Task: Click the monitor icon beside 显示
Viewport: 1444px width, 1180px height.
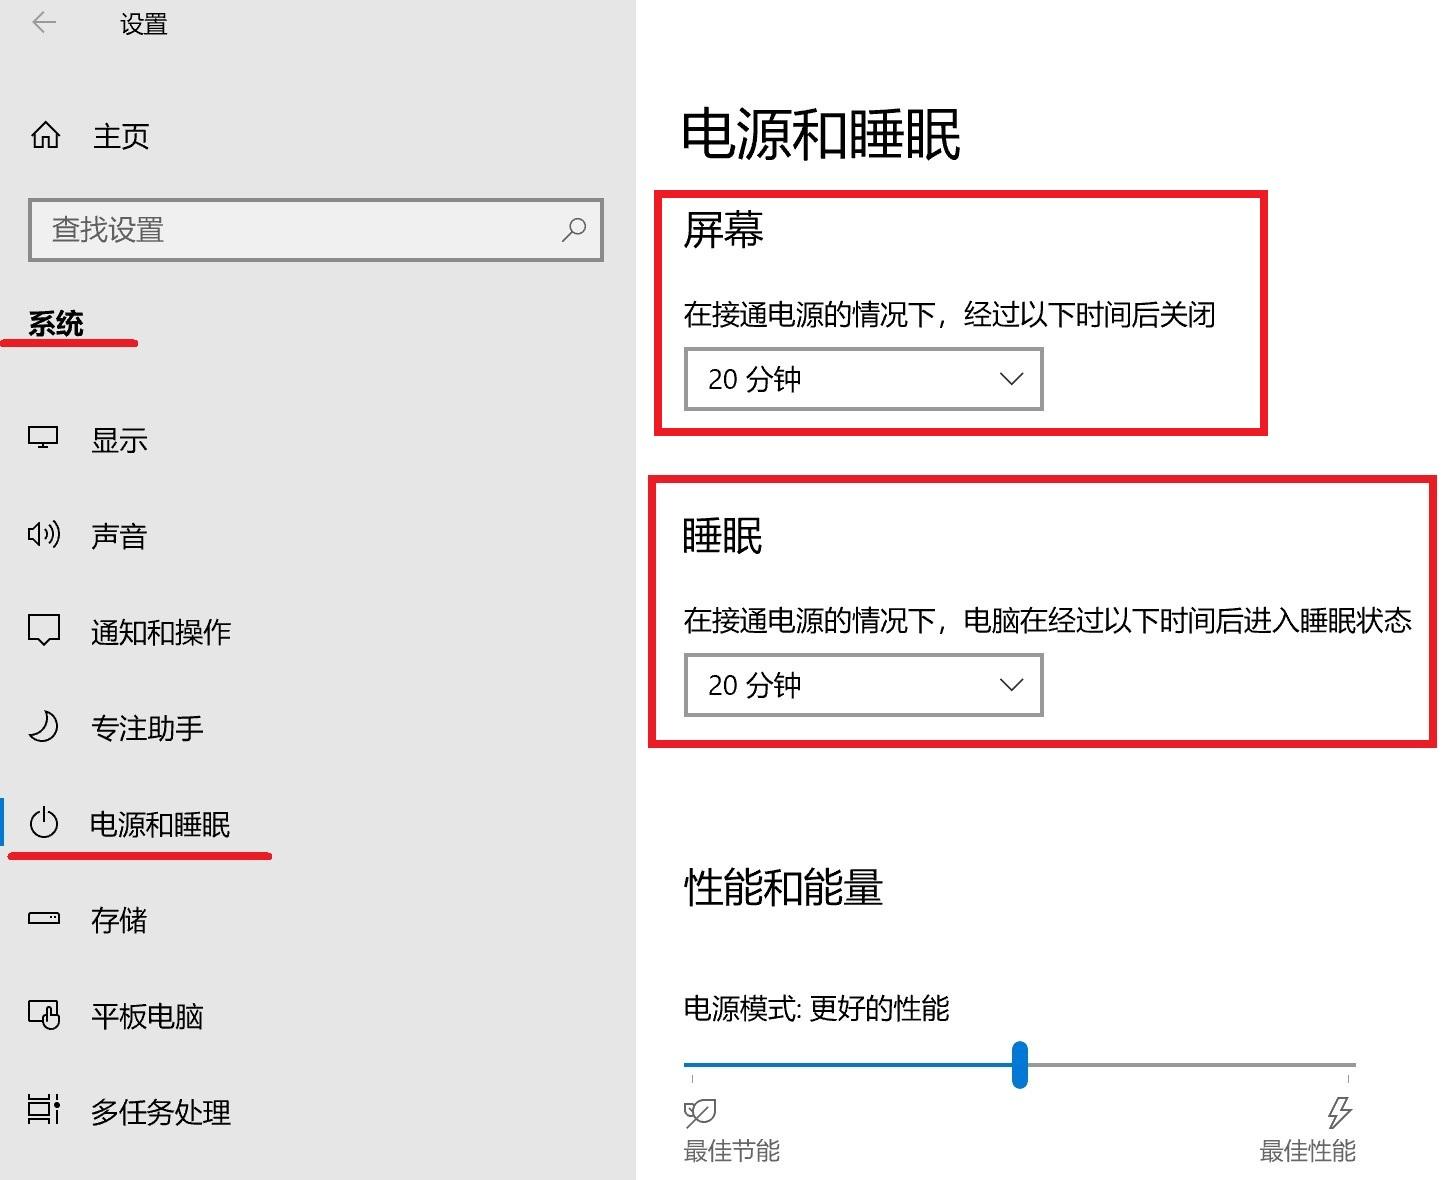Action: coord(43,438)
